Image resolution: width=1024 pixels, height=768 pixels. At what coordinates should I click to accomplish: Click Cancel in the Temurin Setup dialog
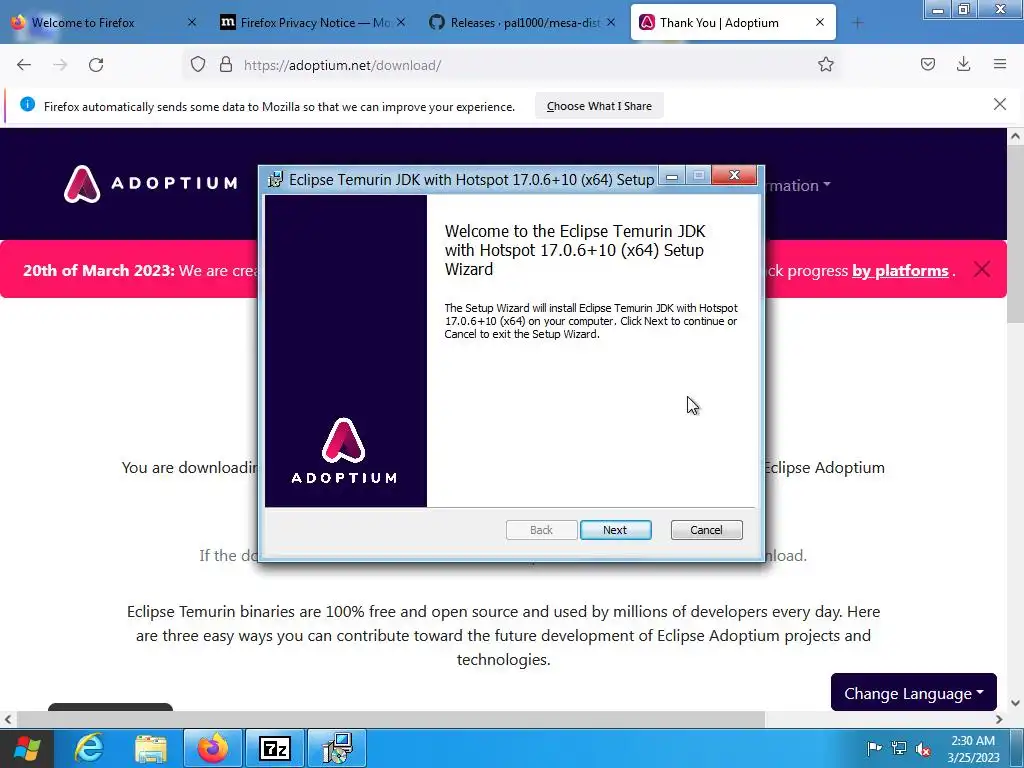(706, 530)
